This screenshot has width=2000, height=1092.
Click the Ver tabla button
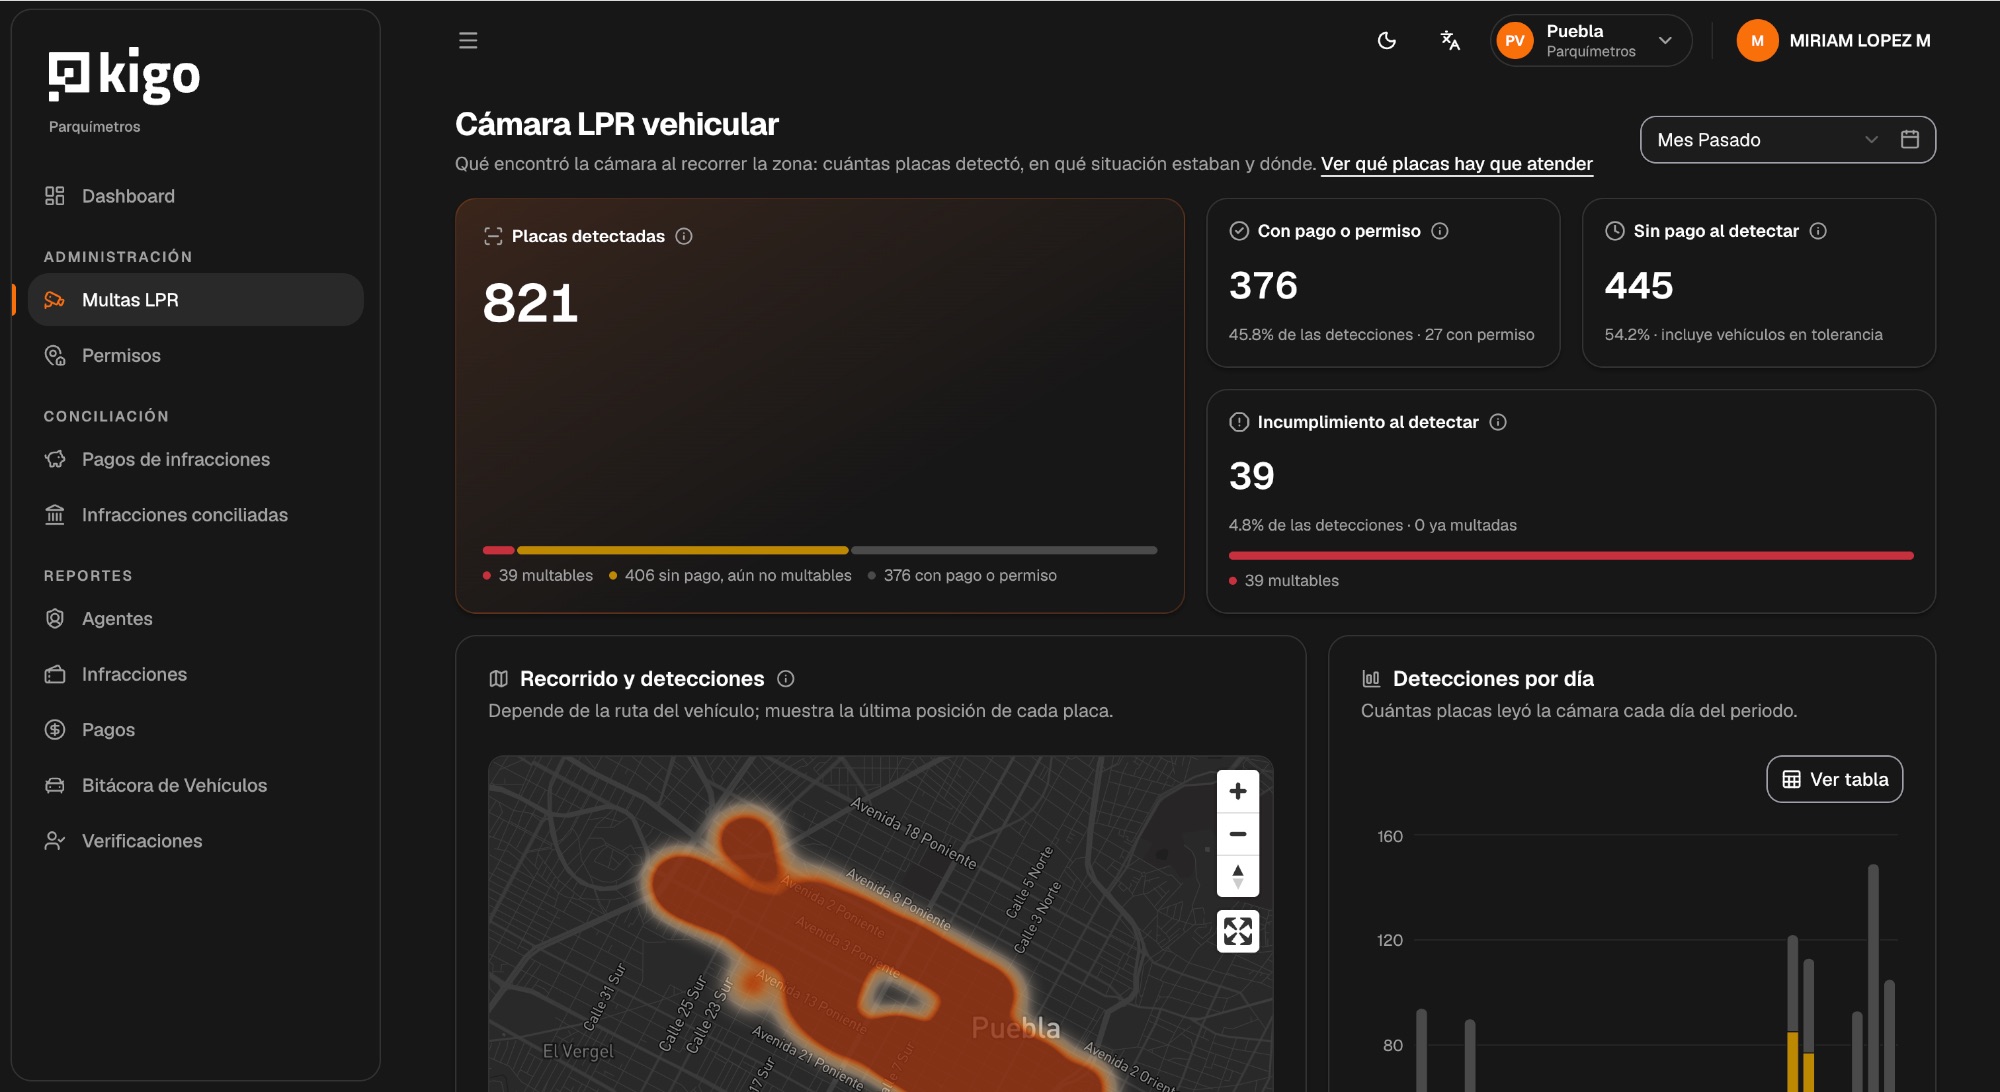[x=1835, y=779]
